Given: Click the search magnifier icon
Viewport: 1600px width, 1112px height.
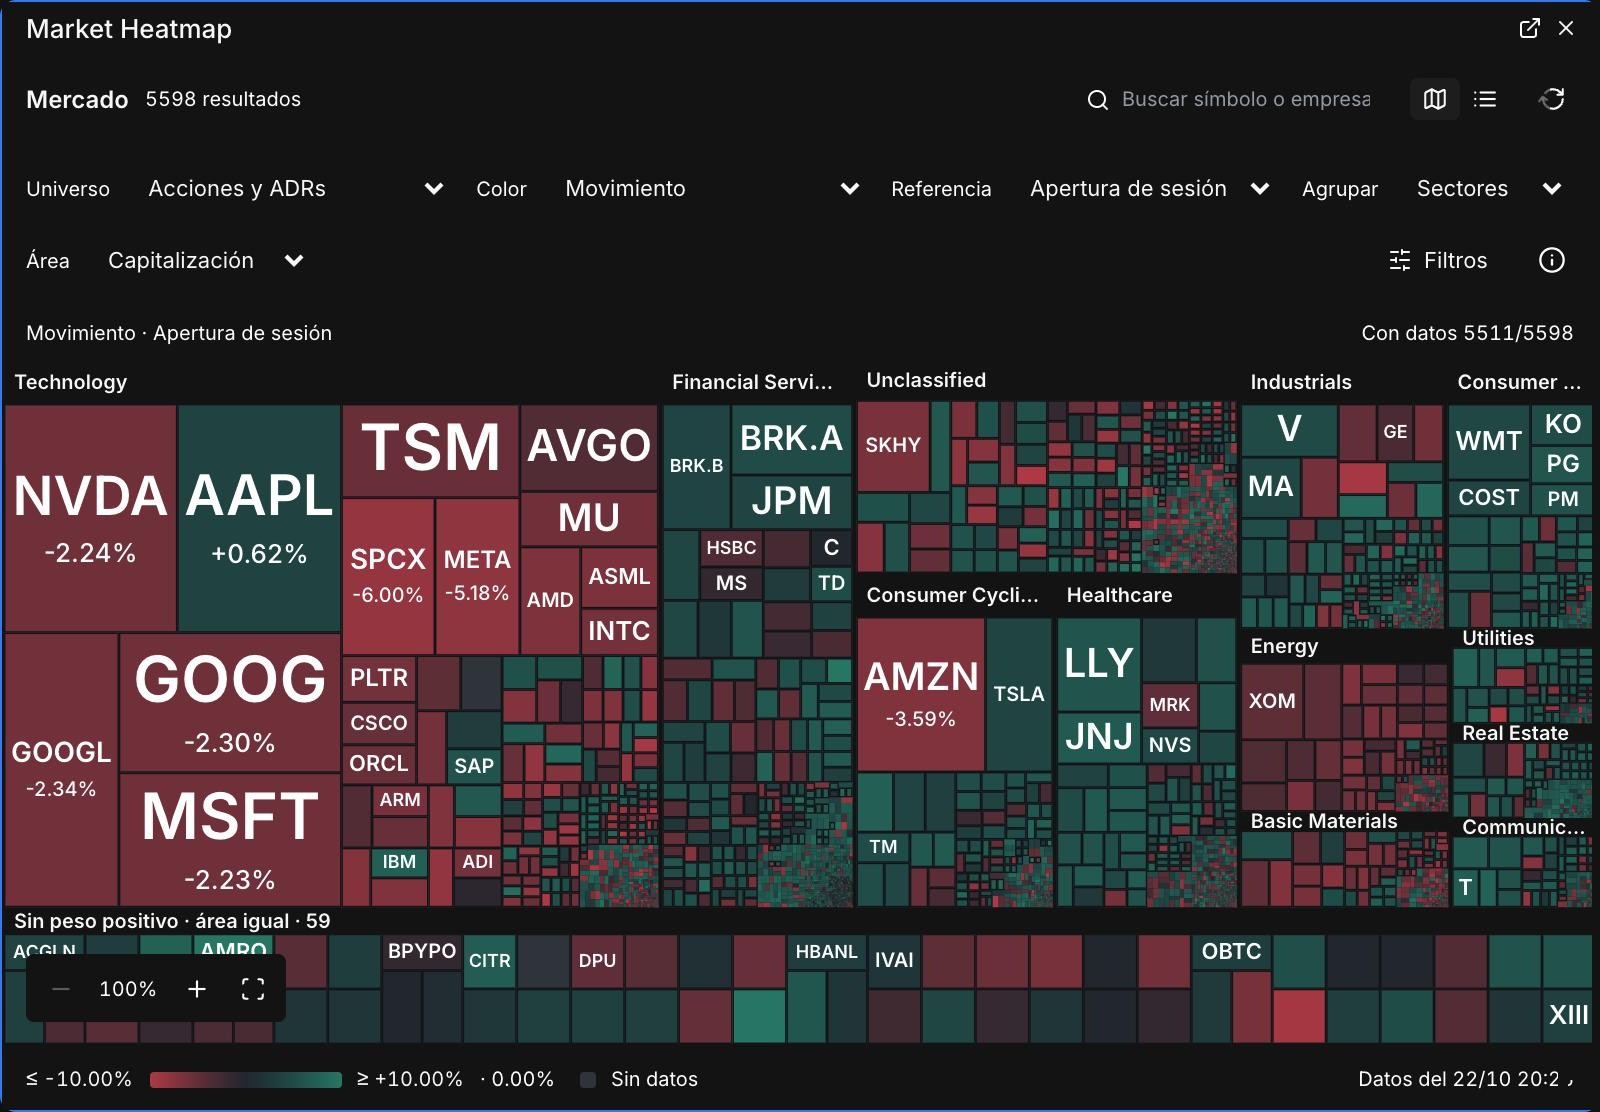Looking at the screenshot, I should coord(1097,100).
